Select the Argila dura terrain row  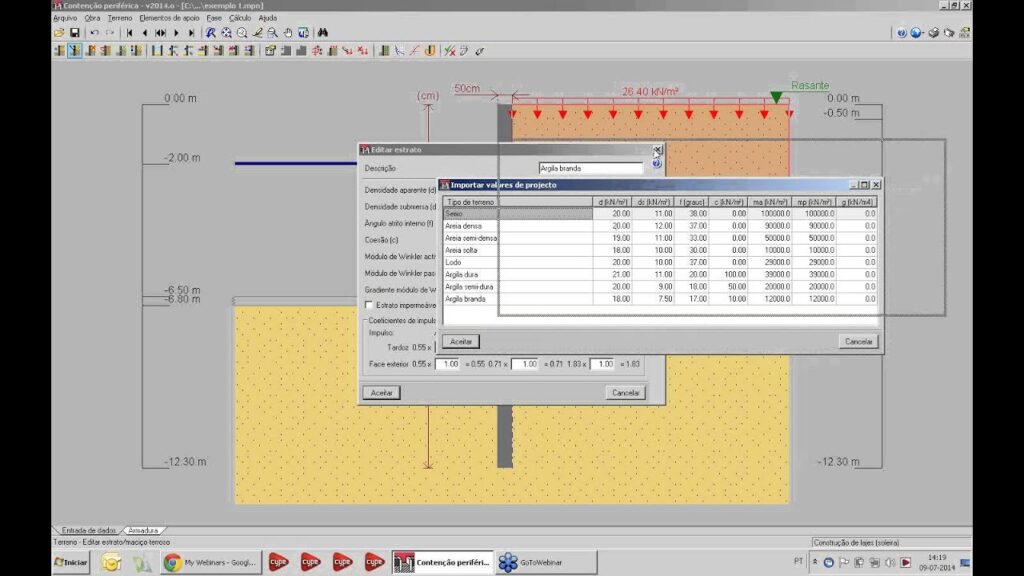(x=463, y=274)
